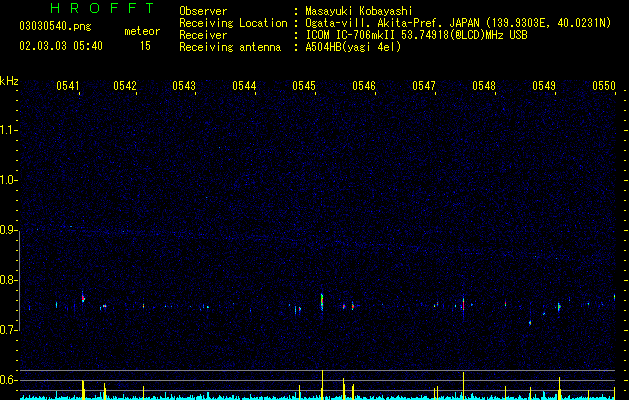
Task: Click the 0.6 kHz frequency label
Action: click(x=8, y=380)
